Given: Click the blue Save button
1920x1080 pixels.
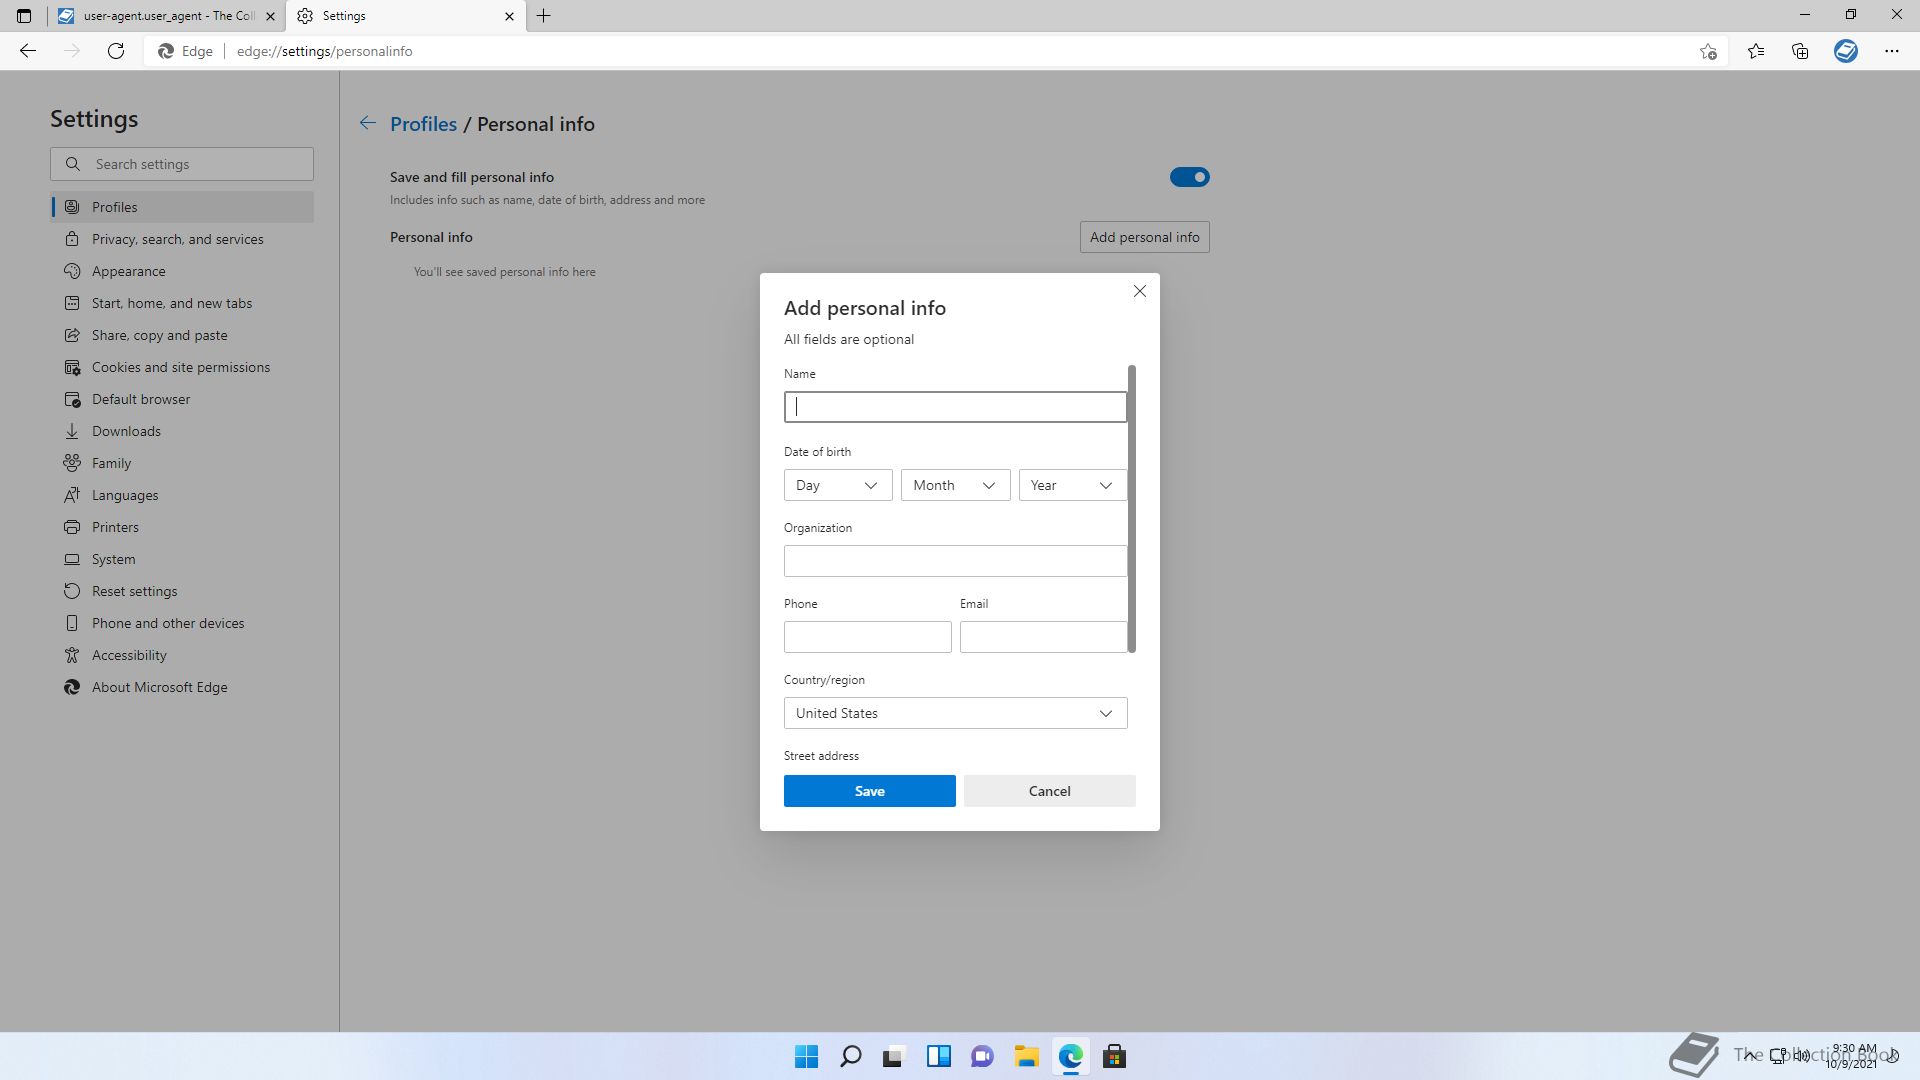Looking at the screenshot, I should click(869, 791).
